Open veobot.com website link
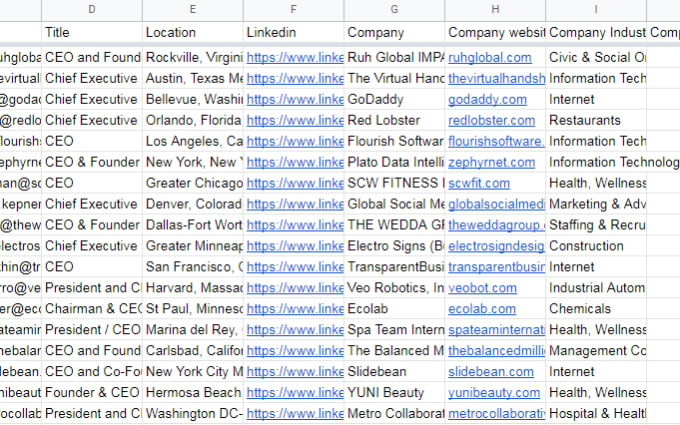The height and width of the screenshot is (425, 680). point(483,288)
